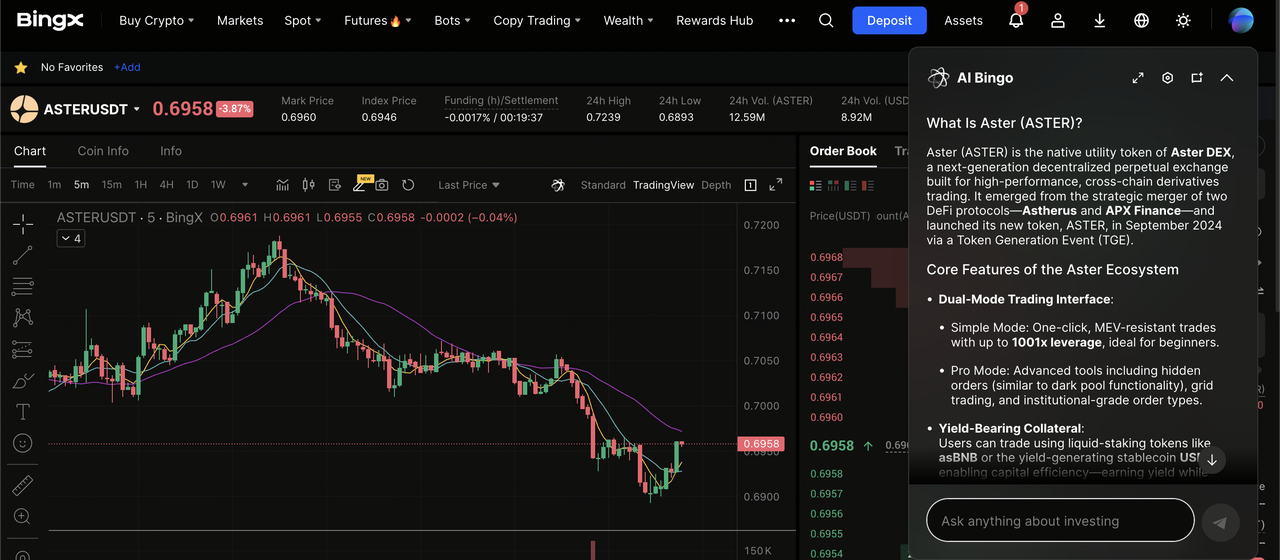The height and width of the screenshot is (560, 1280).
Task: Open the Last Price dropdown
Action: click(468, 185)
